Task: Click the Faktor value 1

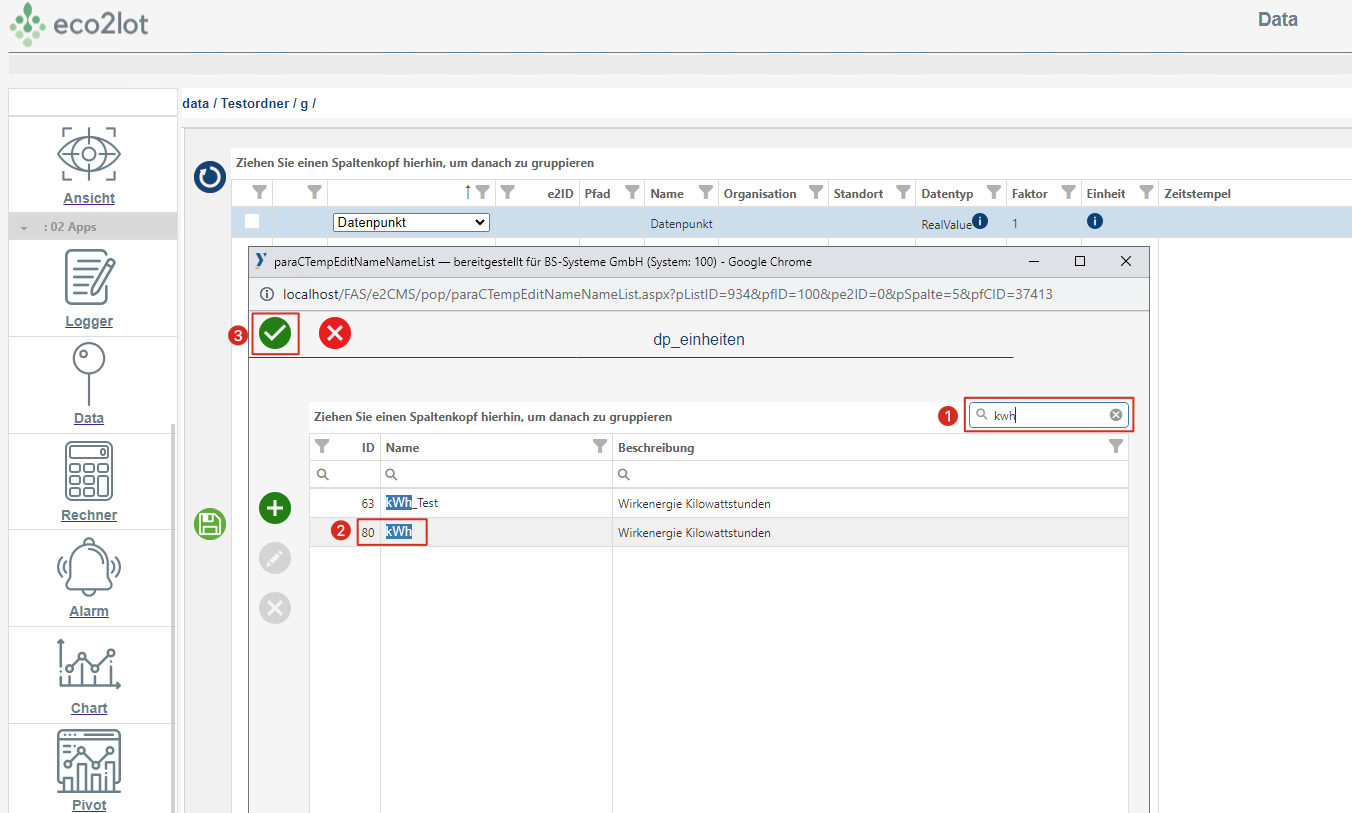Action: pyautogui.click(x=1015, y=224)
